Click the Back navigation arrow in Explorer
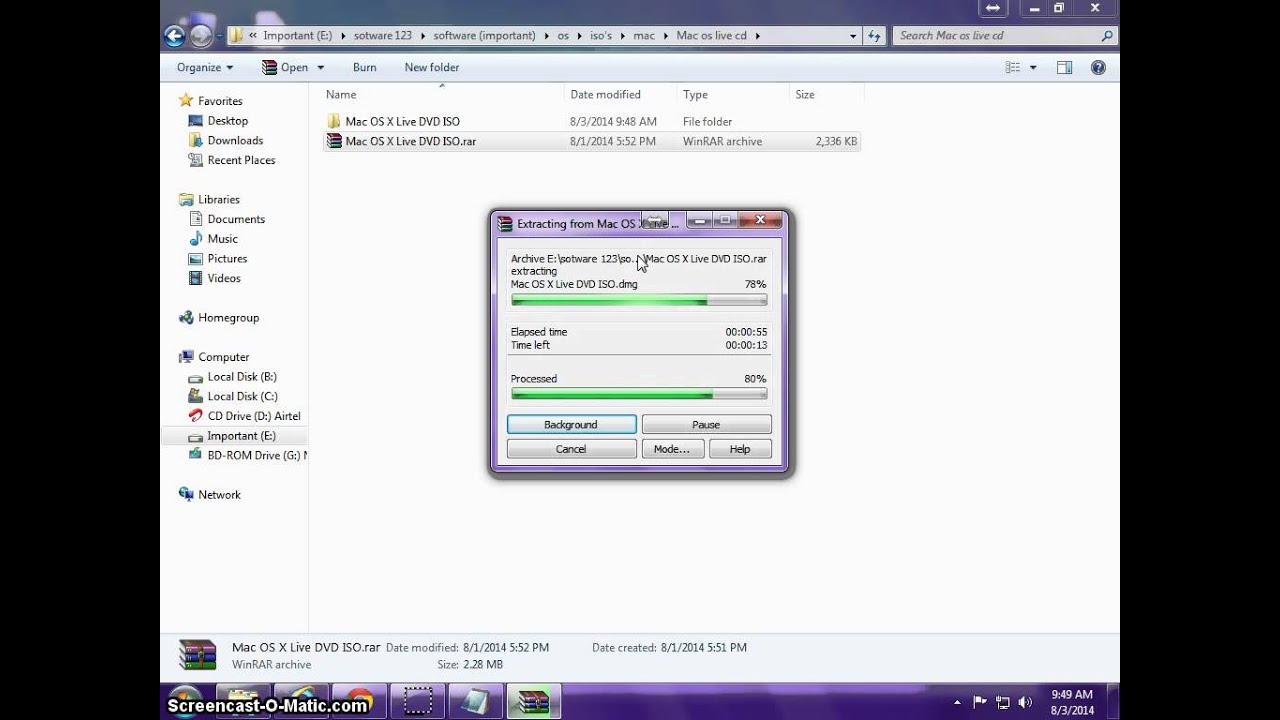 point(175,36)
